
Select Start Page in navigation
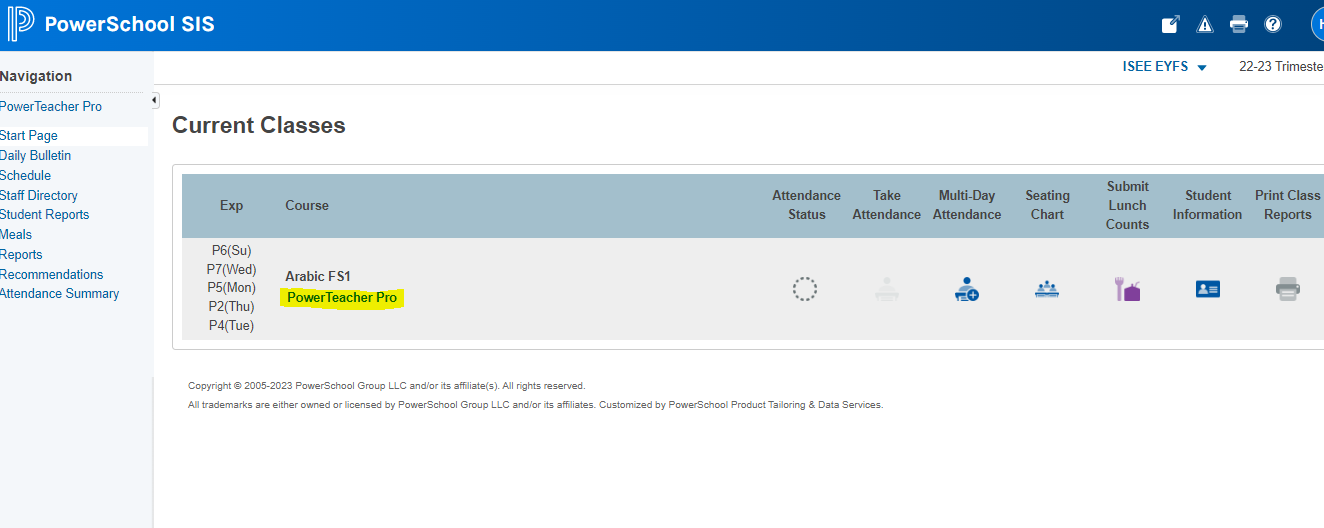tap(29, 136)
